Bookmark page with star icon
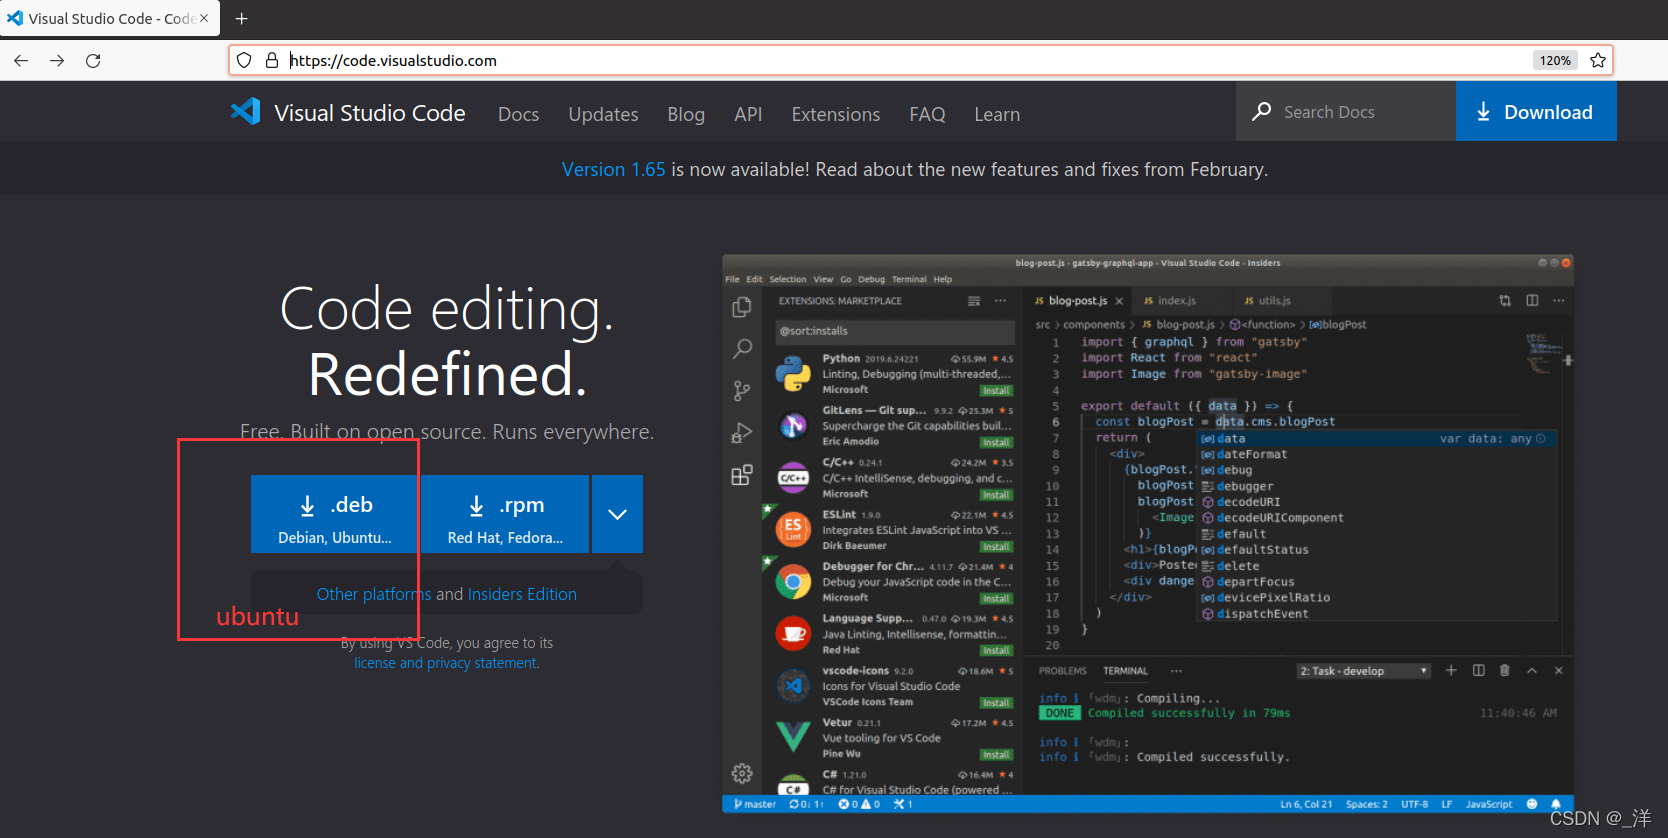 [x=1598, y=60]
